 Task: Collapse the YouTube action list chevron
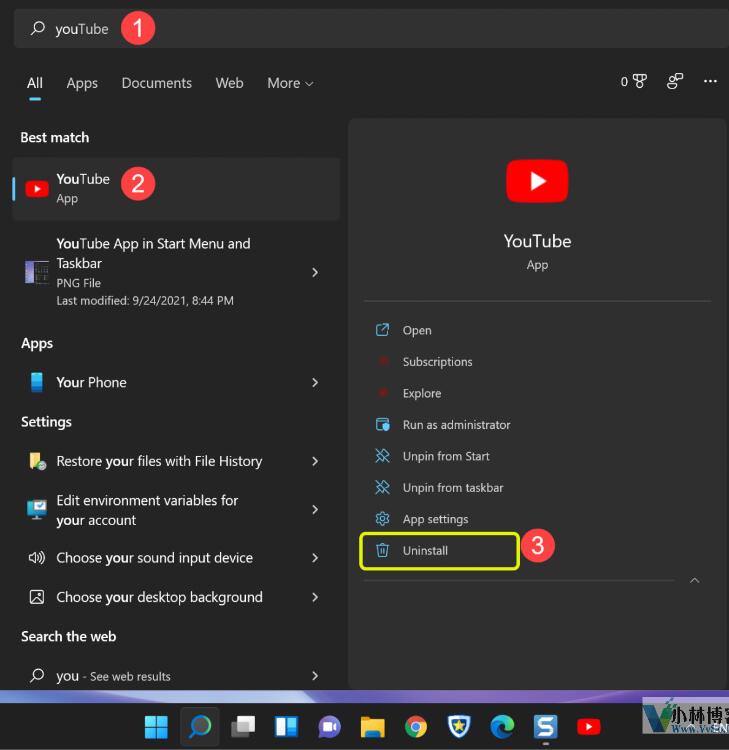click(695, 580)
